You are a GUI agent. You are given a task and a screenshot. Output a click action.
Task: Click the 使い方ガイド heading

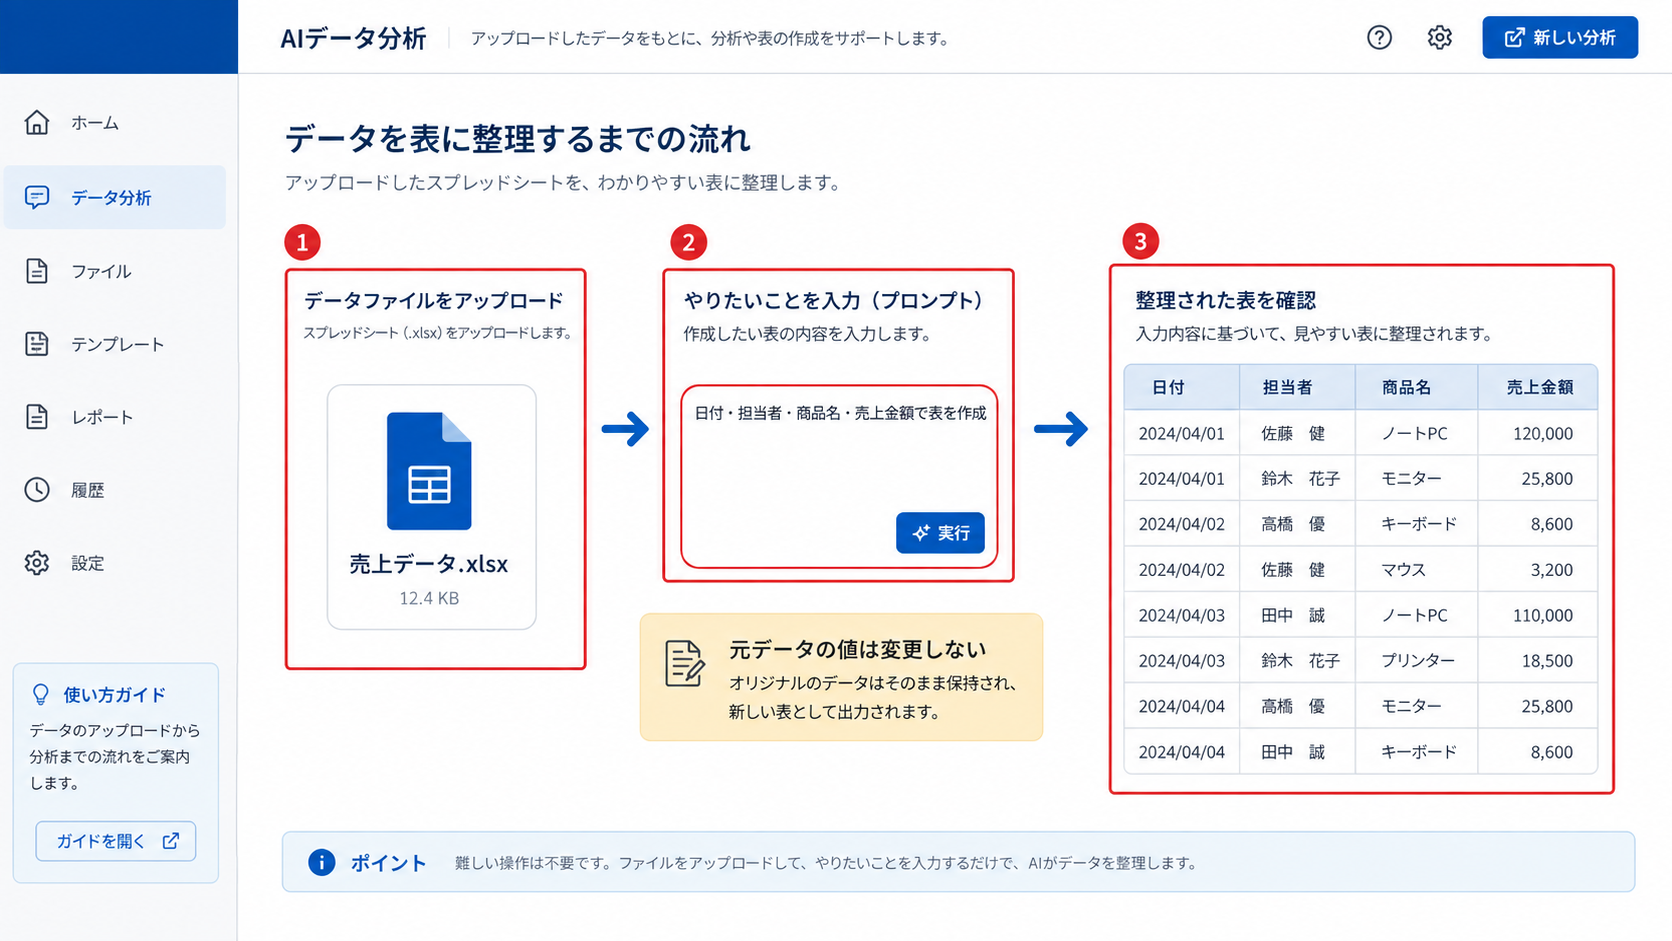pos(114,695)
